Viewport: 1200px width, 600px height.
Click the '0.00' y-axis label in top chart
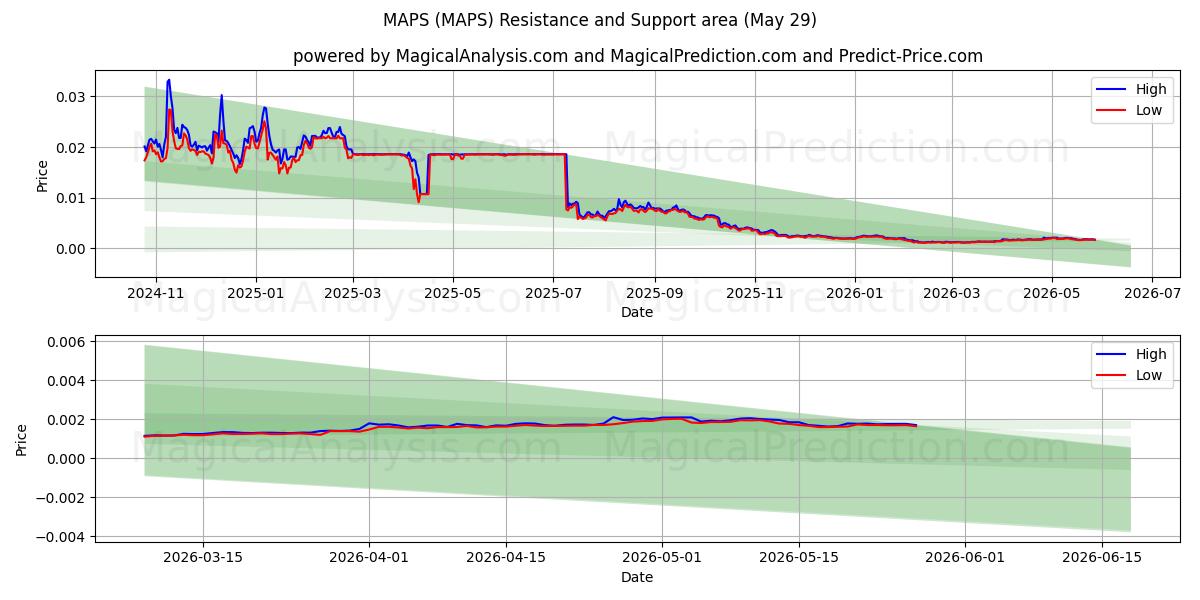coord(72,249)
